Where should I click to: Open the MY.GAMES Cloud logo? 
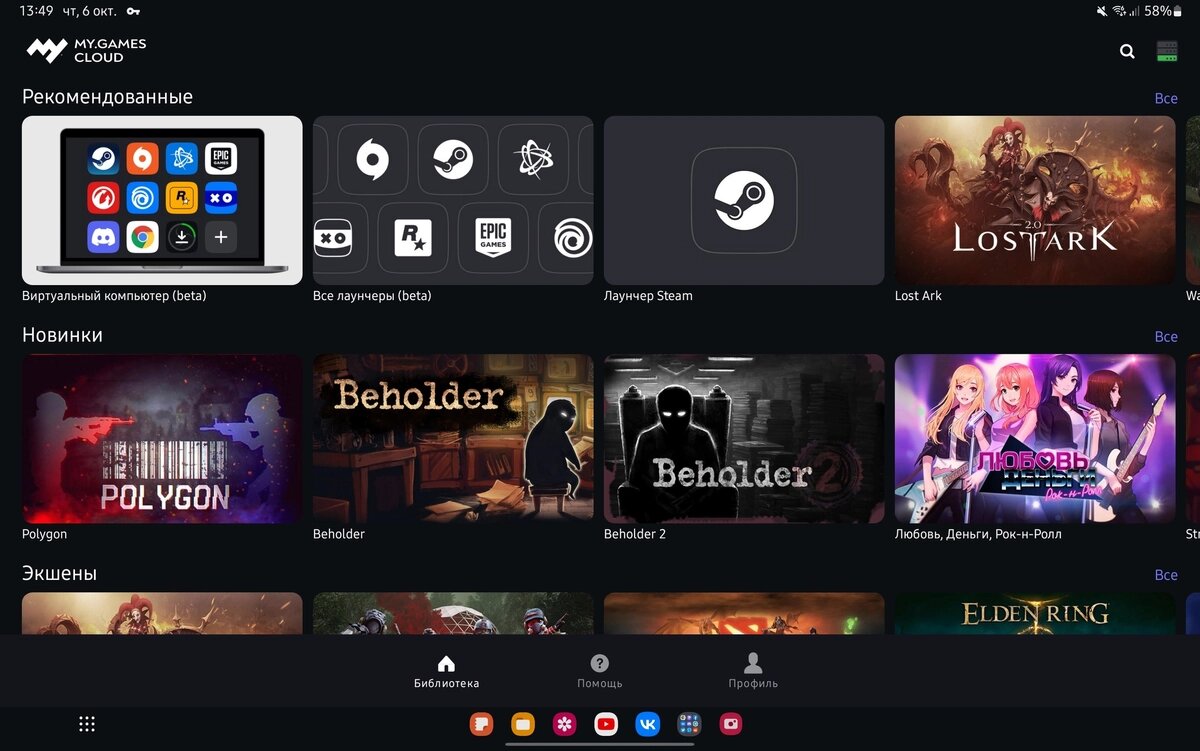point(87,50)
